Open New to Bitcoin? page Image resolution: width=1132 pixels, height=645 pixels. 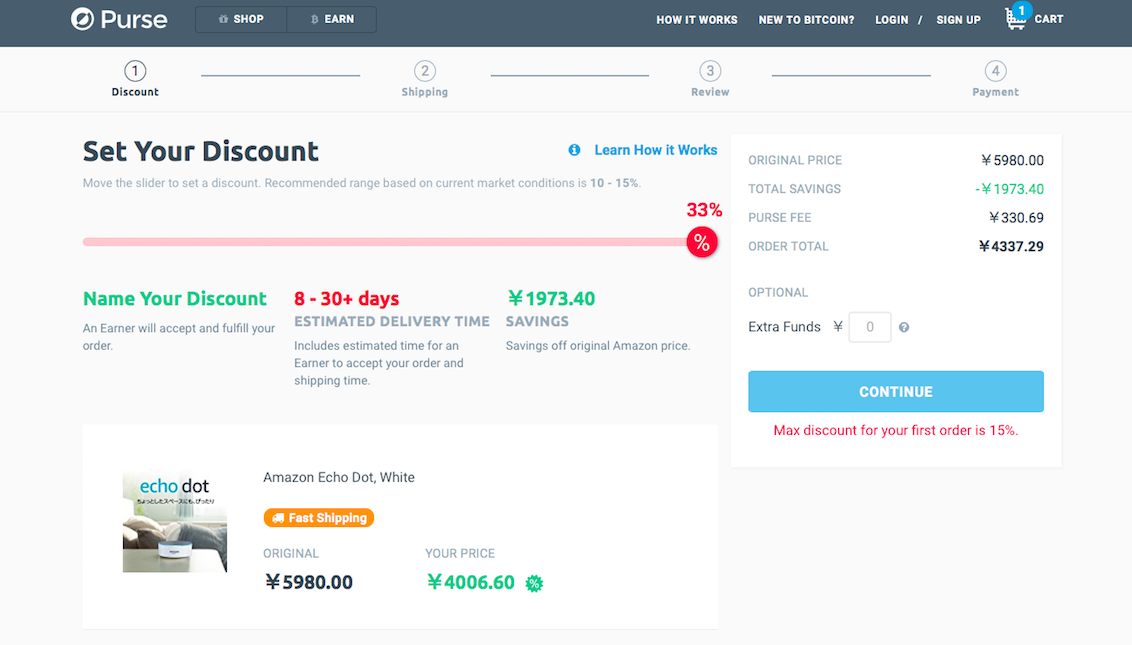806,20
